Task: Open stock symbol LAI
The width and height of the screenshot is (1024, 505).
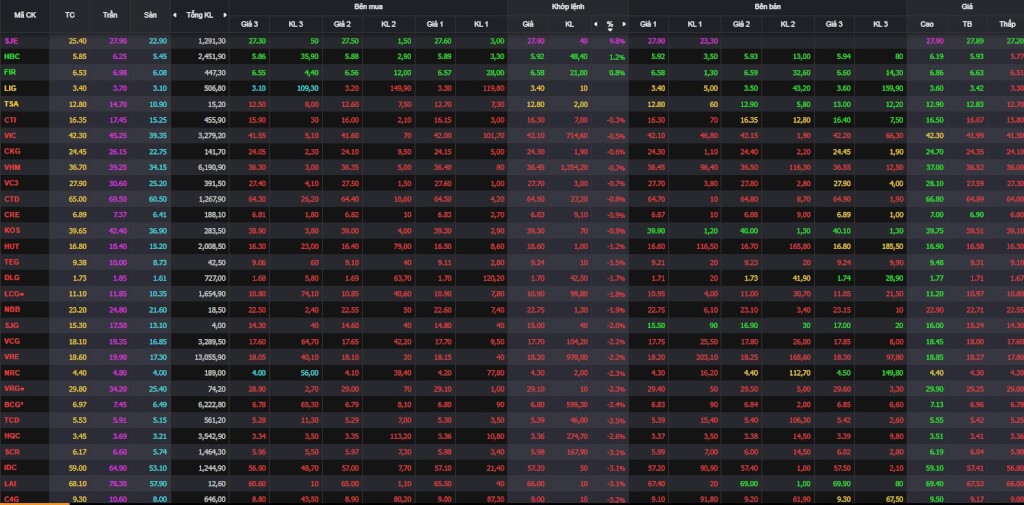Action: click(10, 483)
